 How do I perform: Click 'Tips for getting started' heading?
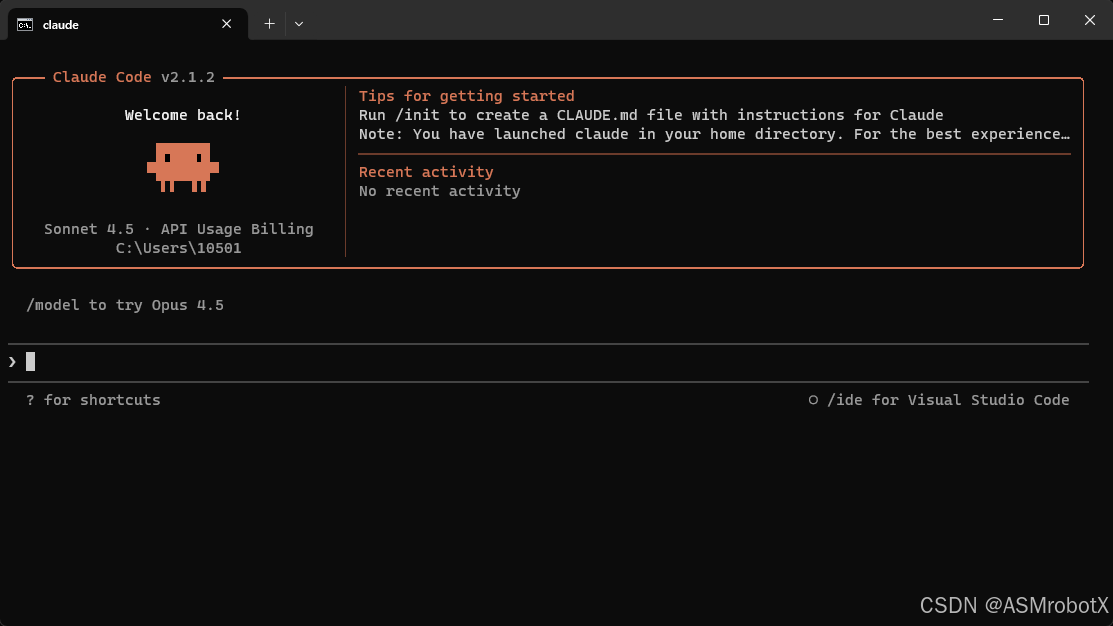pos(466,96)
